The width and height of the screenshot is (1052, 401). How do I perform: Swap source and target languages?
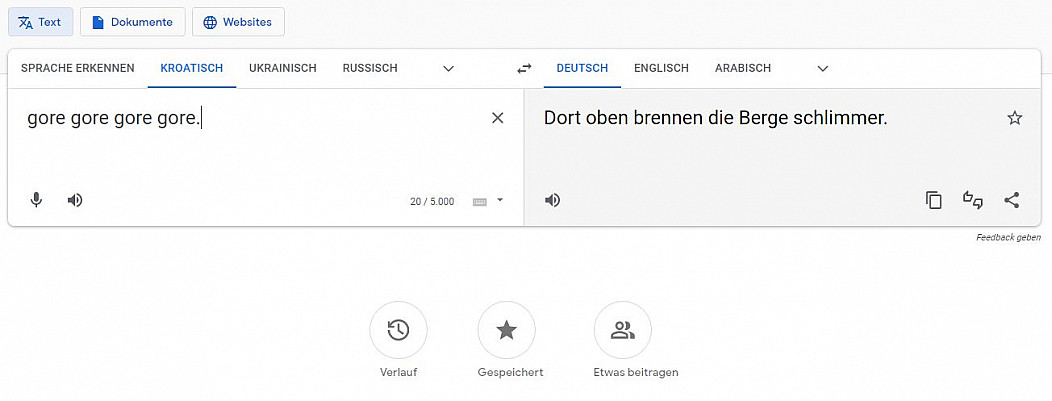click(x=524, y=69)
